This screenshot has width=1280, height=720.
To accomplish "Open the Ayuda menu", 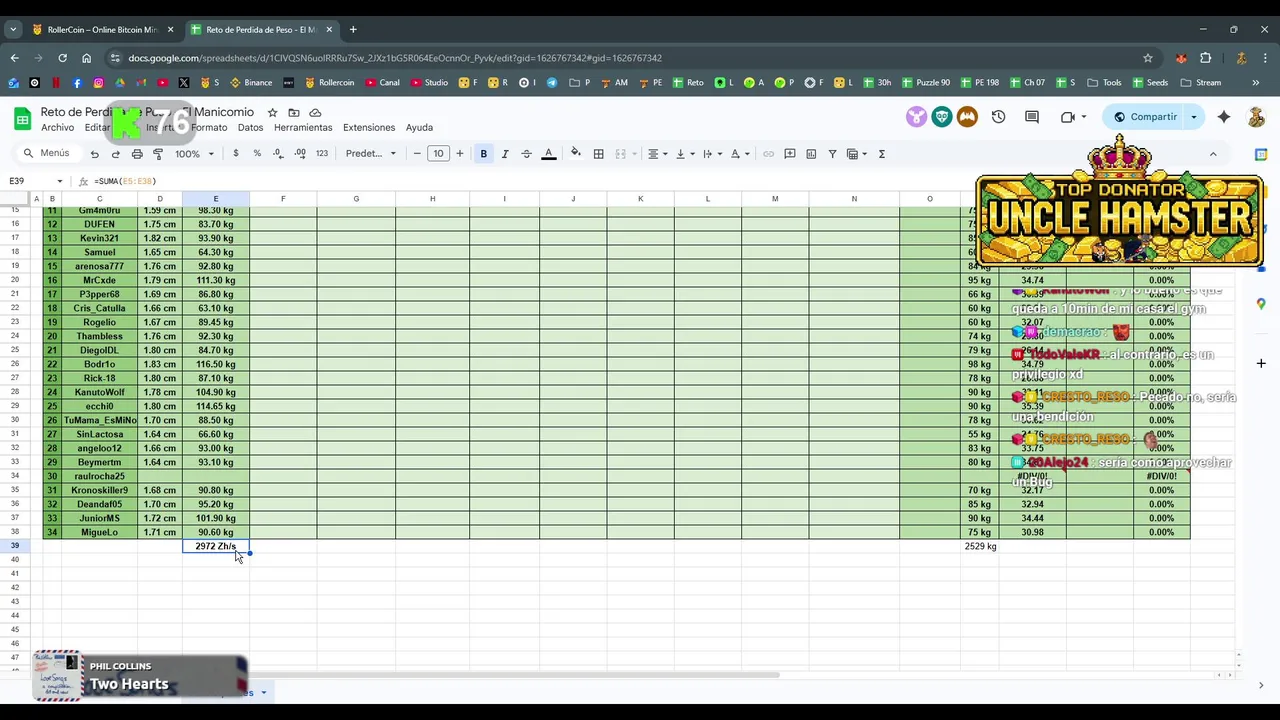I will (x=419, y=128).
